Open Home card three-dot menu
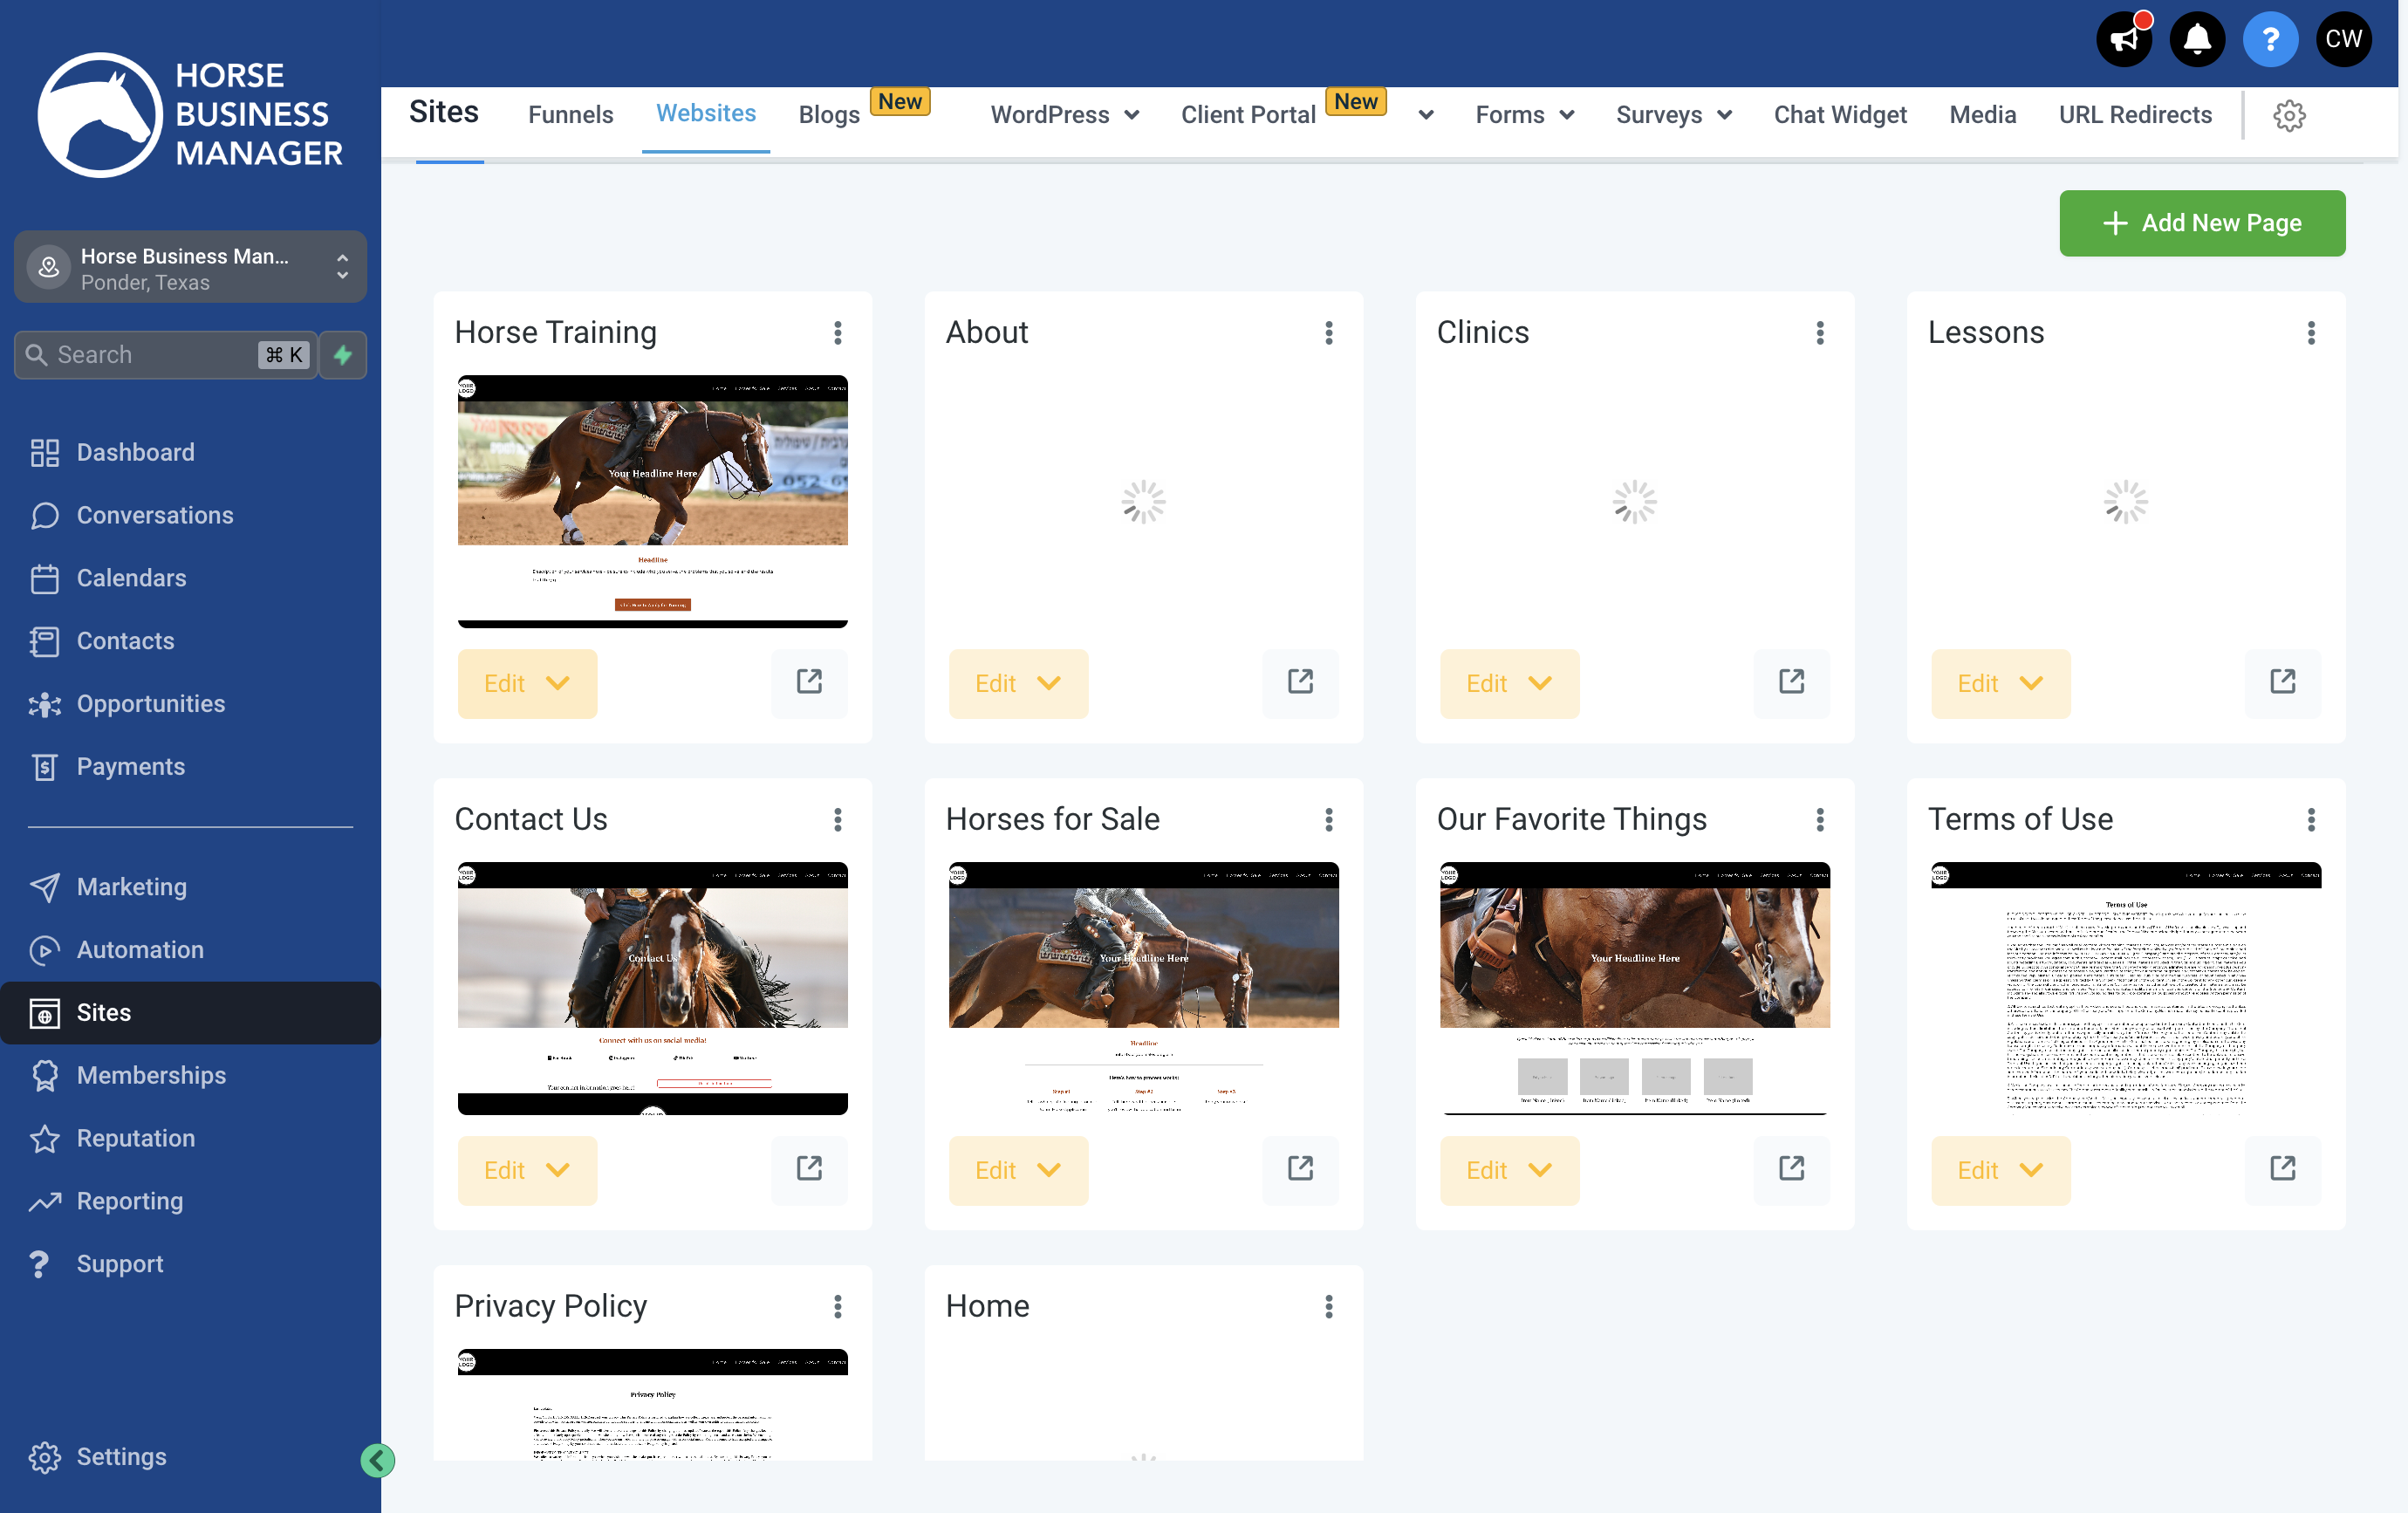Viewport: 2408px width, 1513px height. tap(1329, 1306)
